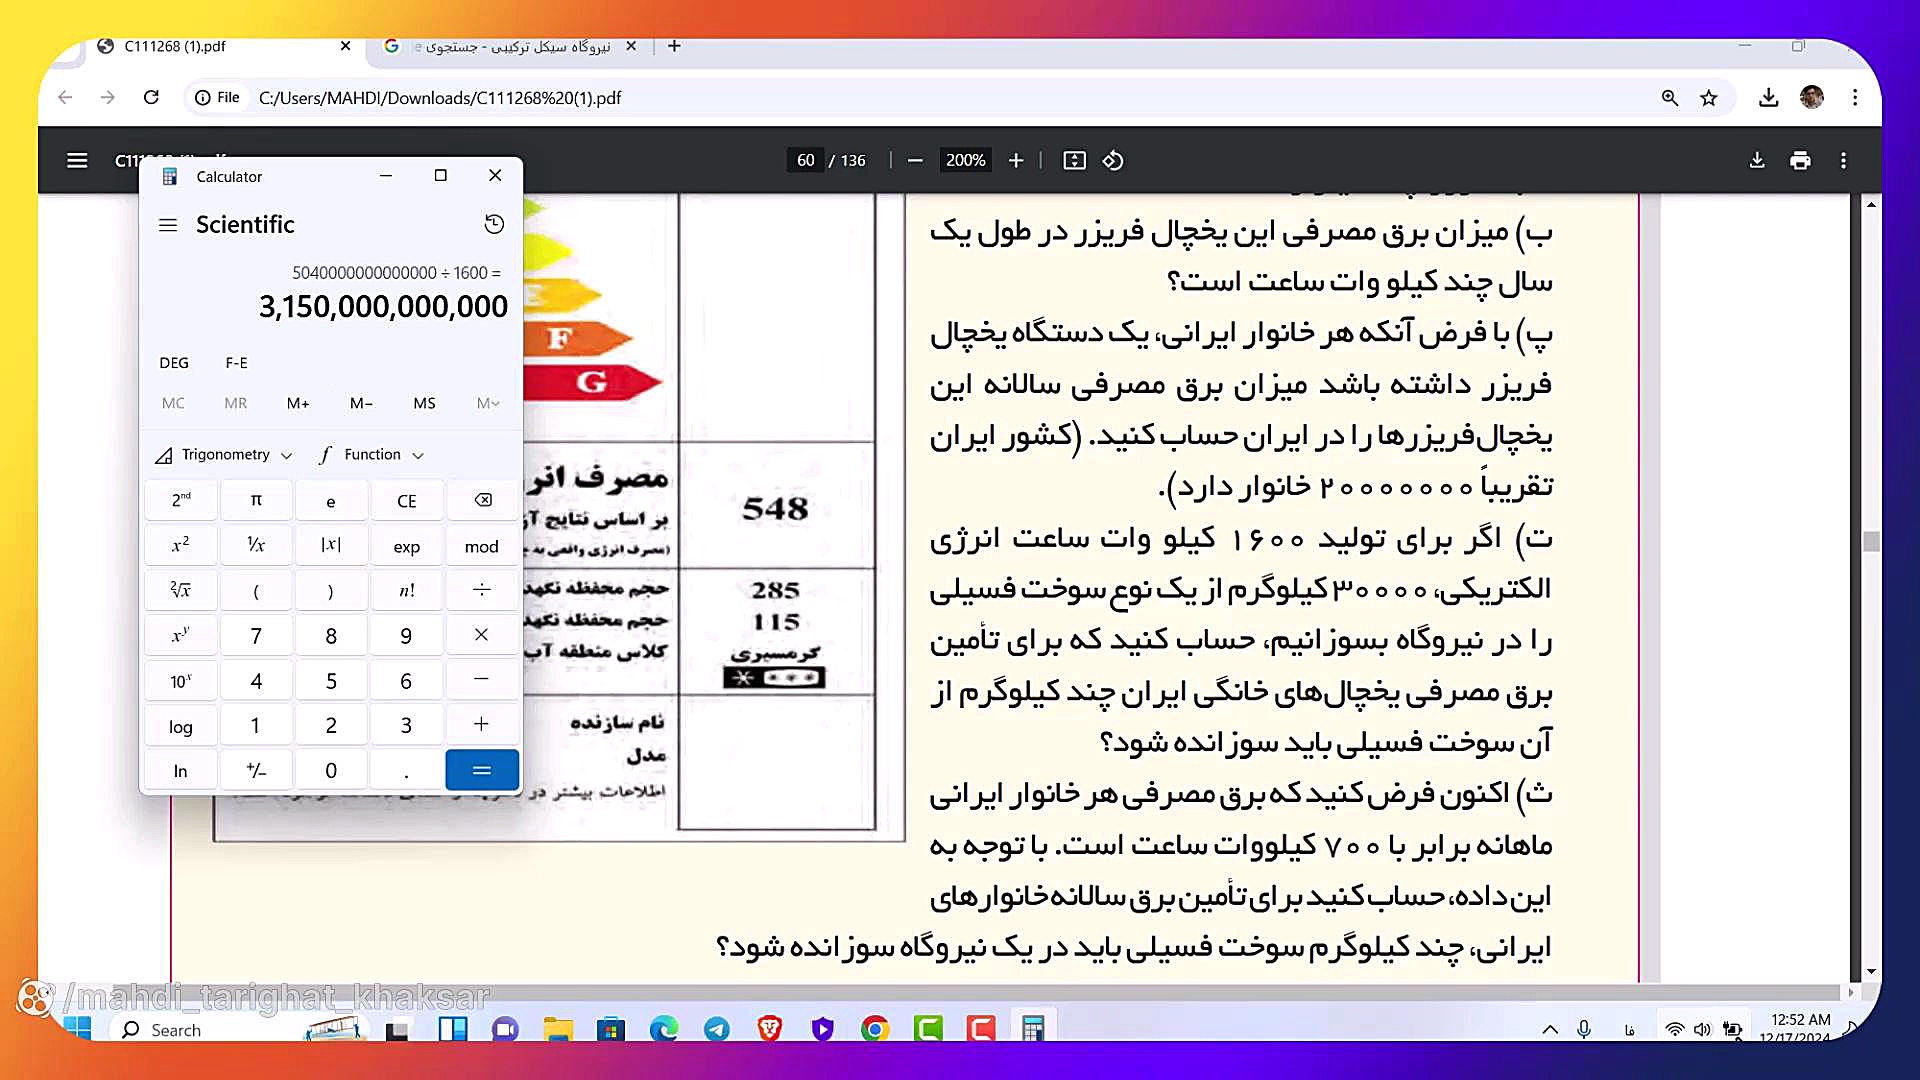Toggle DEG angle unit mode
1920x1080 pixels.
(x=174, y=363)
